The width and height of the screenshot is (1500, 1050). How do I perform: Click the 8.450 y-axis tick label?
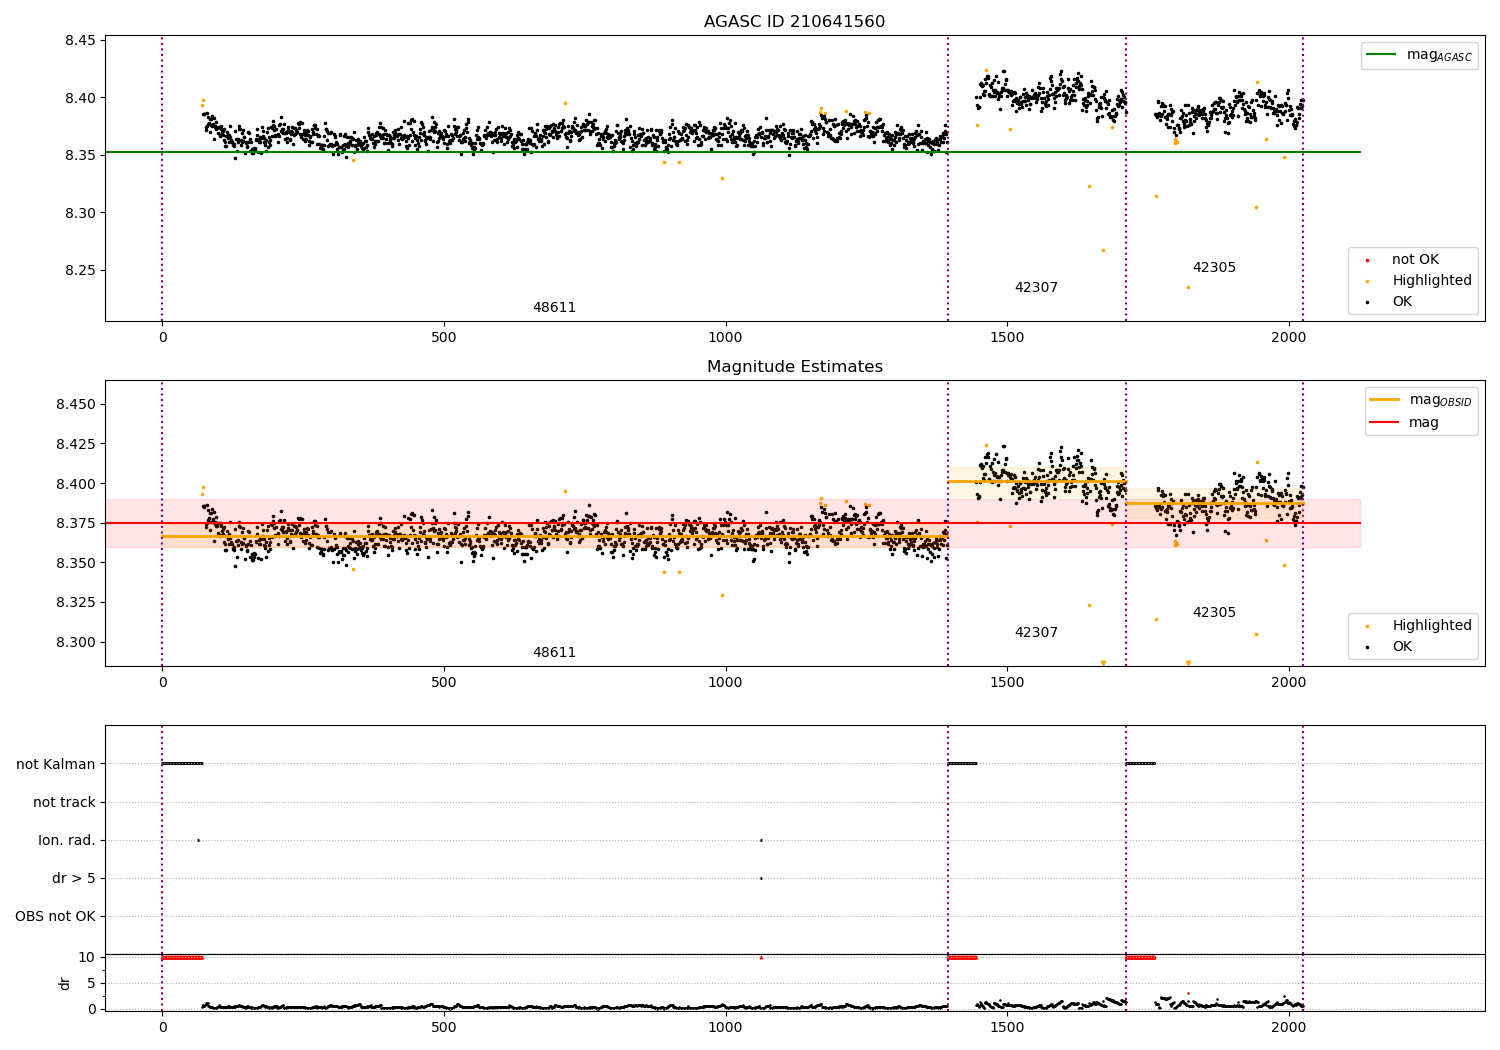[x=77, y=404]
